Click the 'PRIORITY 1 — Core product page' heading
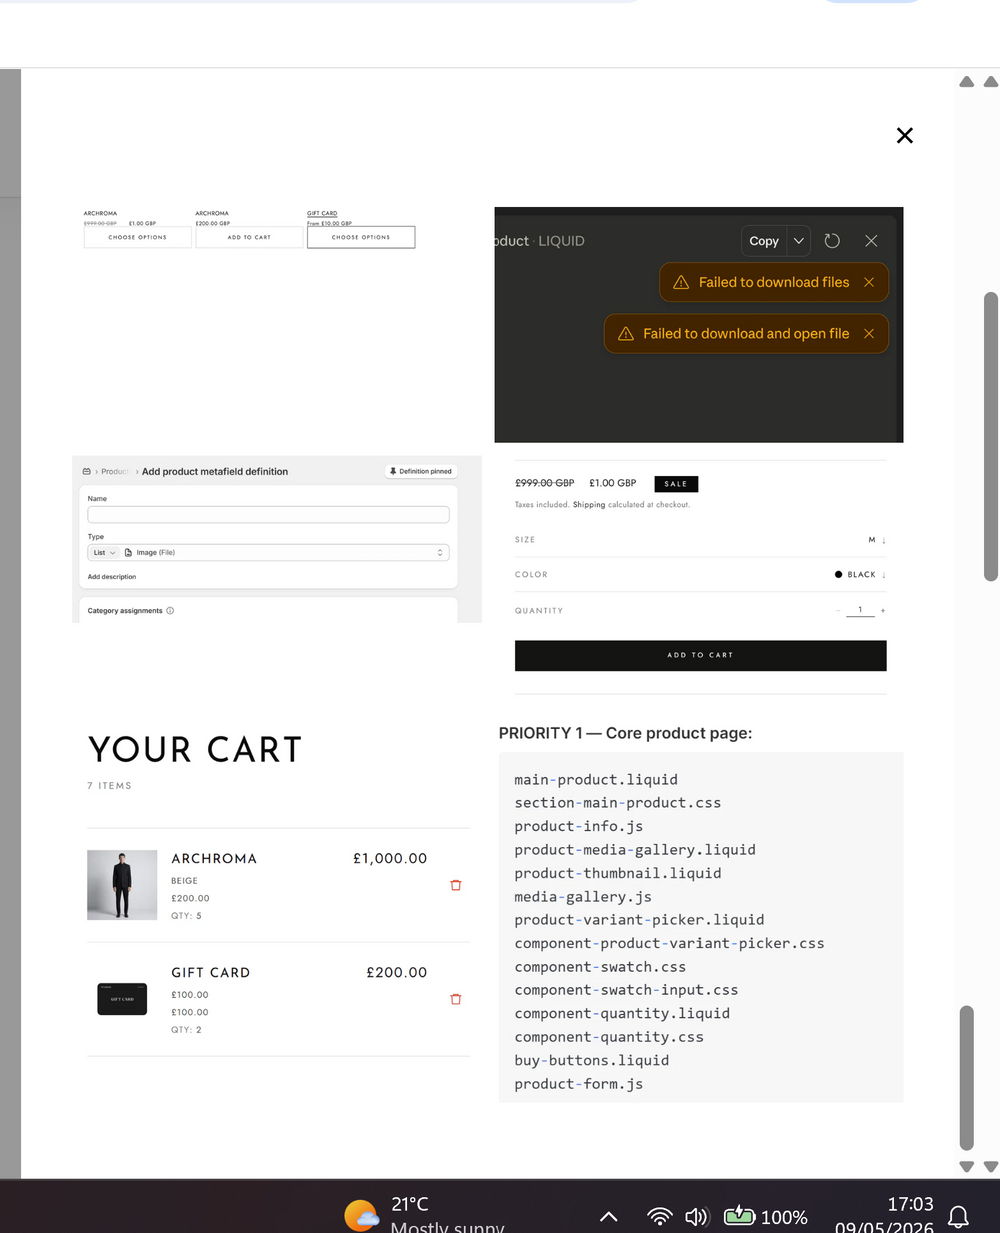Image resolution: width=1000 pixels, height=1233 pixels. (625, 733)
